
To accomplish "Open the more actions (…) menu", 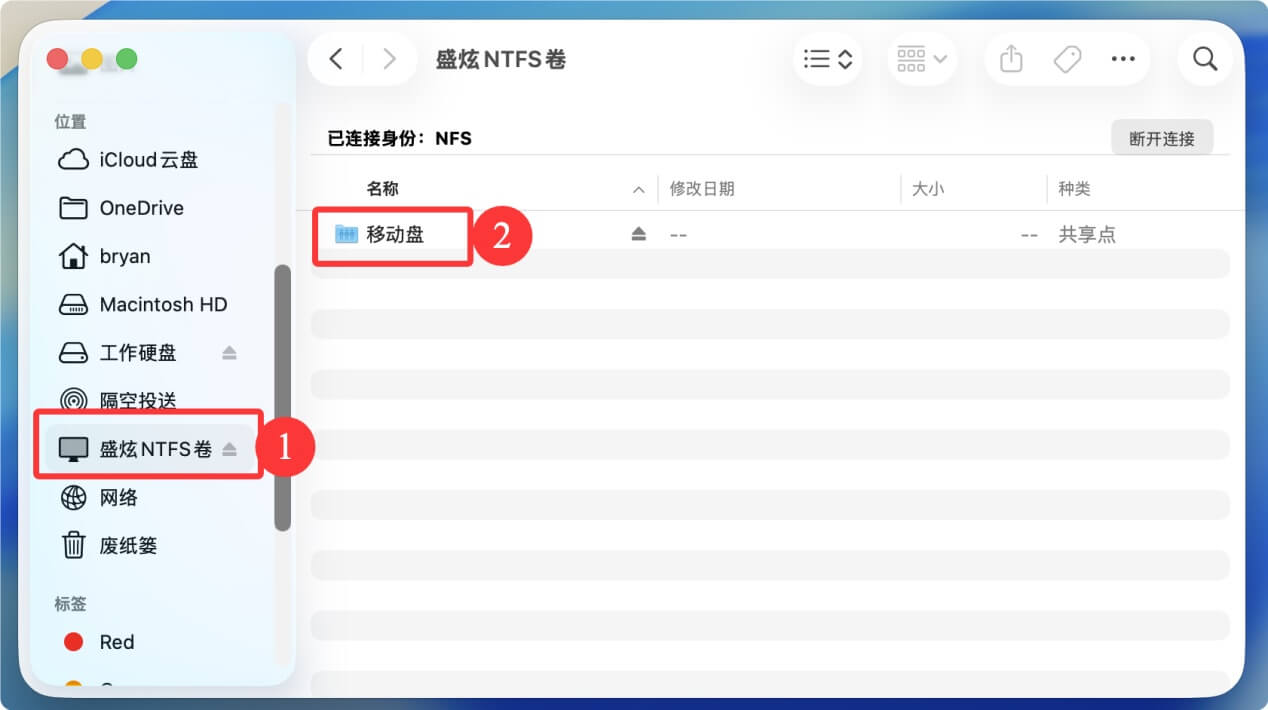I will tap(1122, 59).
